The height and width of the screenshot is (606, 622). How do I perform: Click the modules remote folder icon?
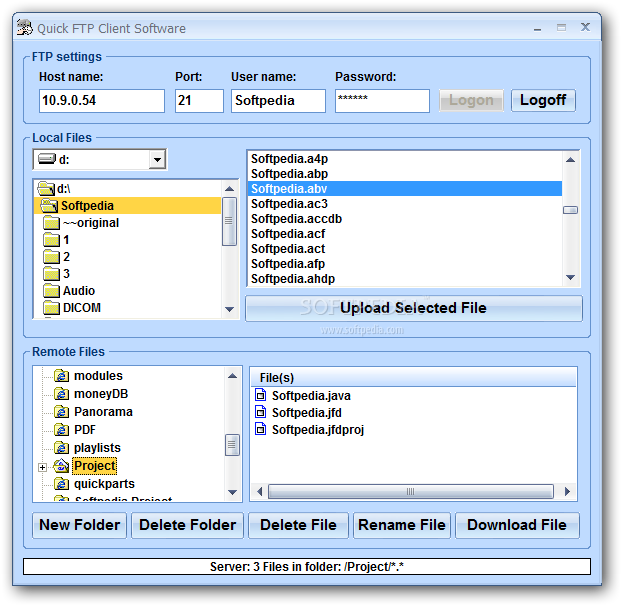coord(61,375)
